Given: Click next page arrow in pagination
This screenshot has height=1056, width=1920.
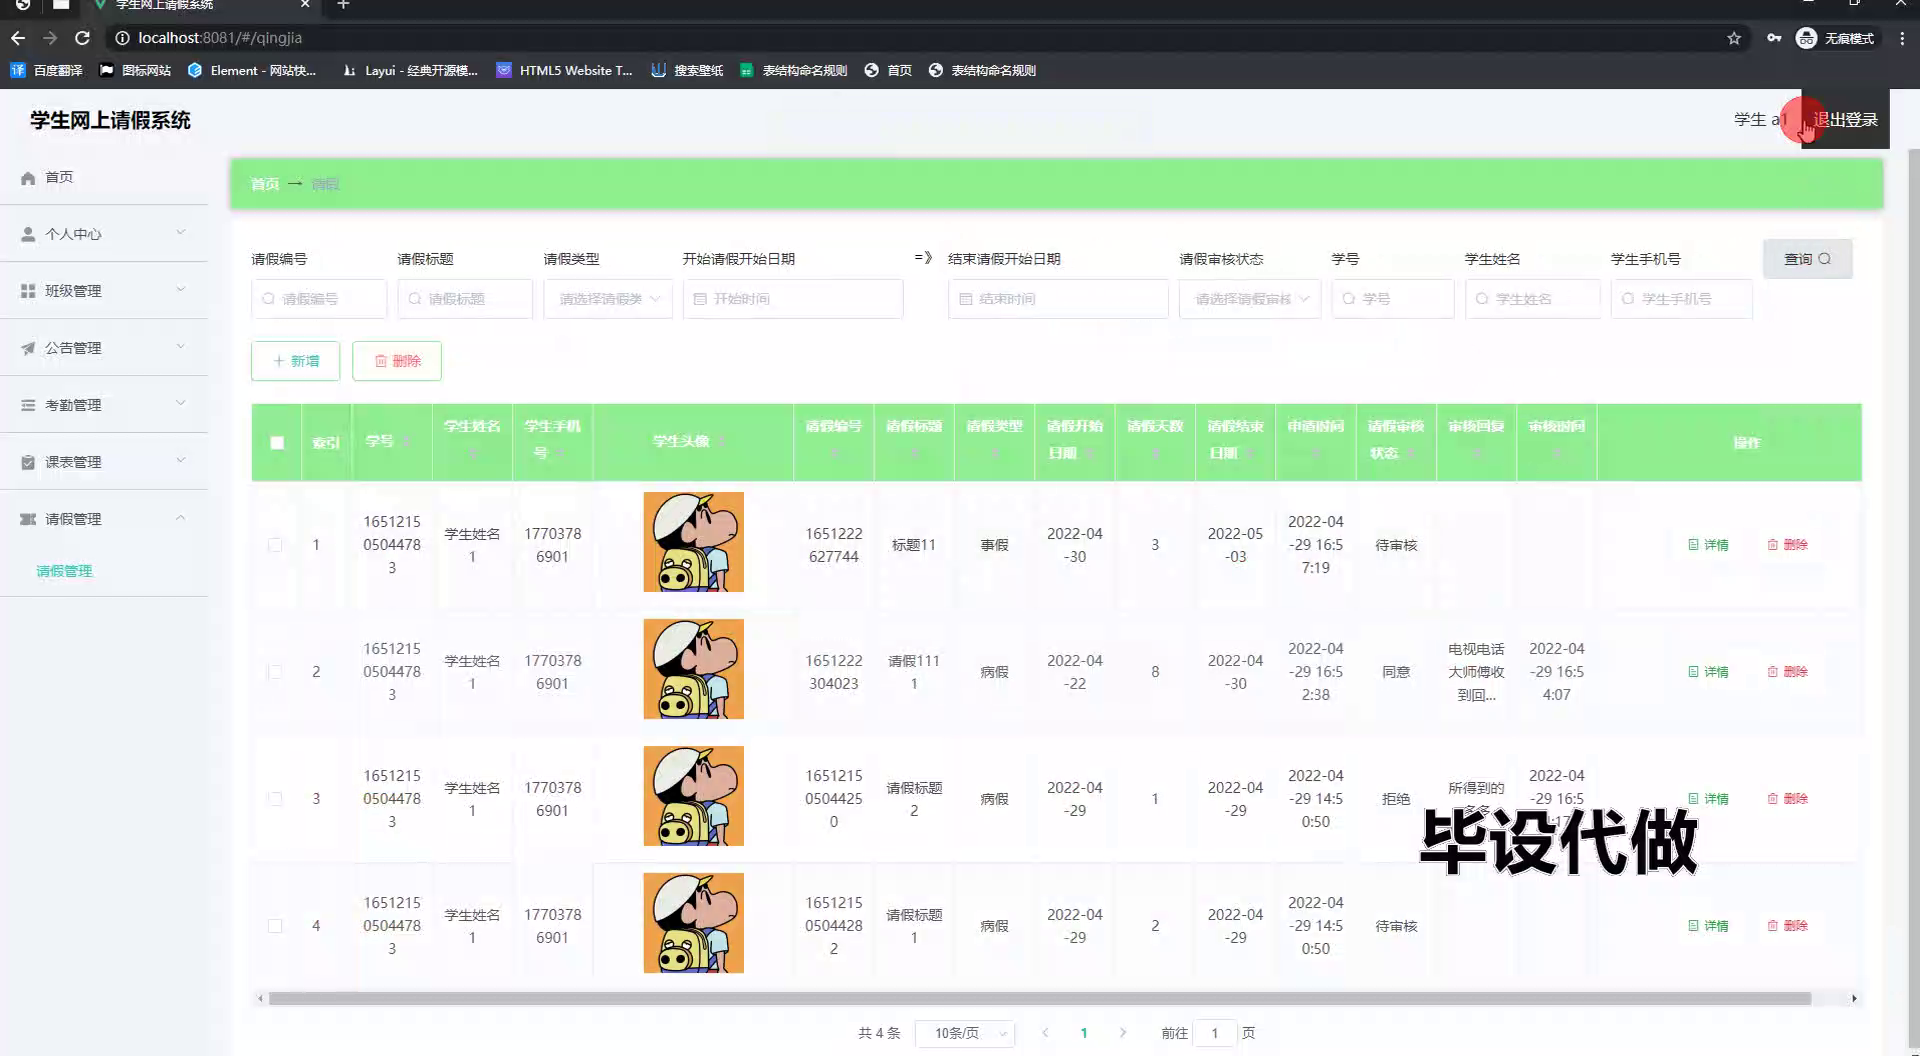Looking at the screenshot, I should (x=1123, y=1033).
